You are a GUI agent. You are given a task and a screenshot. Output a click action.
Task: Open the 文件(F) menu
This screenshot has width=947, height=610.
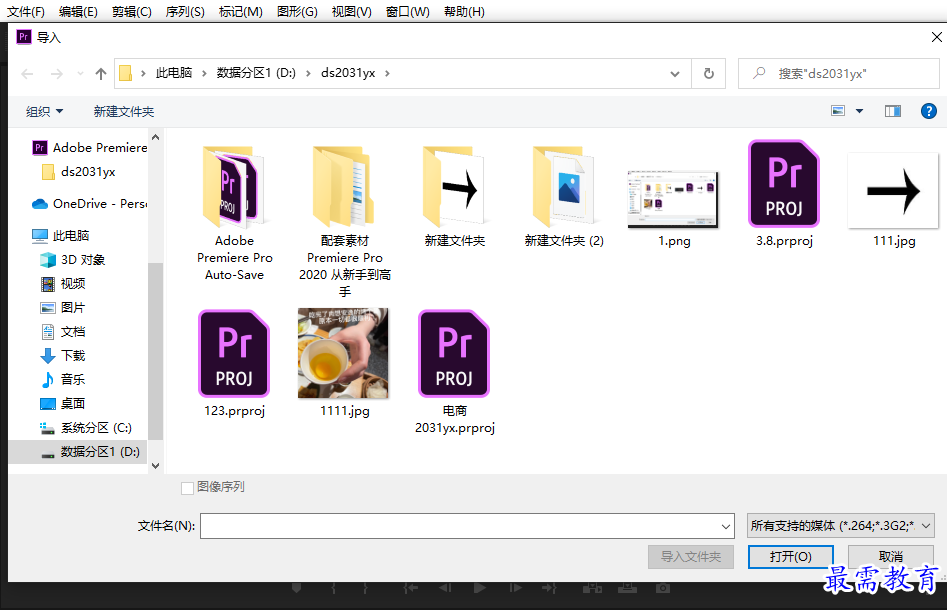(25, 11)
